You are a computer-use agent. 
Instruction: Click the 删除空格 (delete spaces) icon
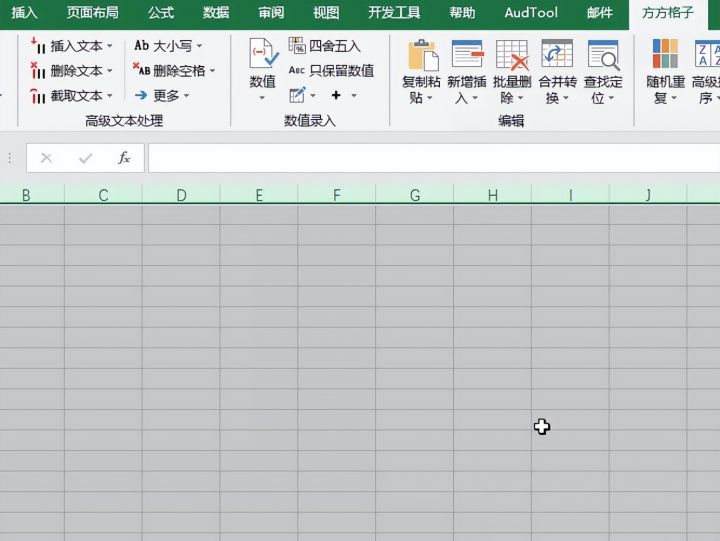coord(141,70)
